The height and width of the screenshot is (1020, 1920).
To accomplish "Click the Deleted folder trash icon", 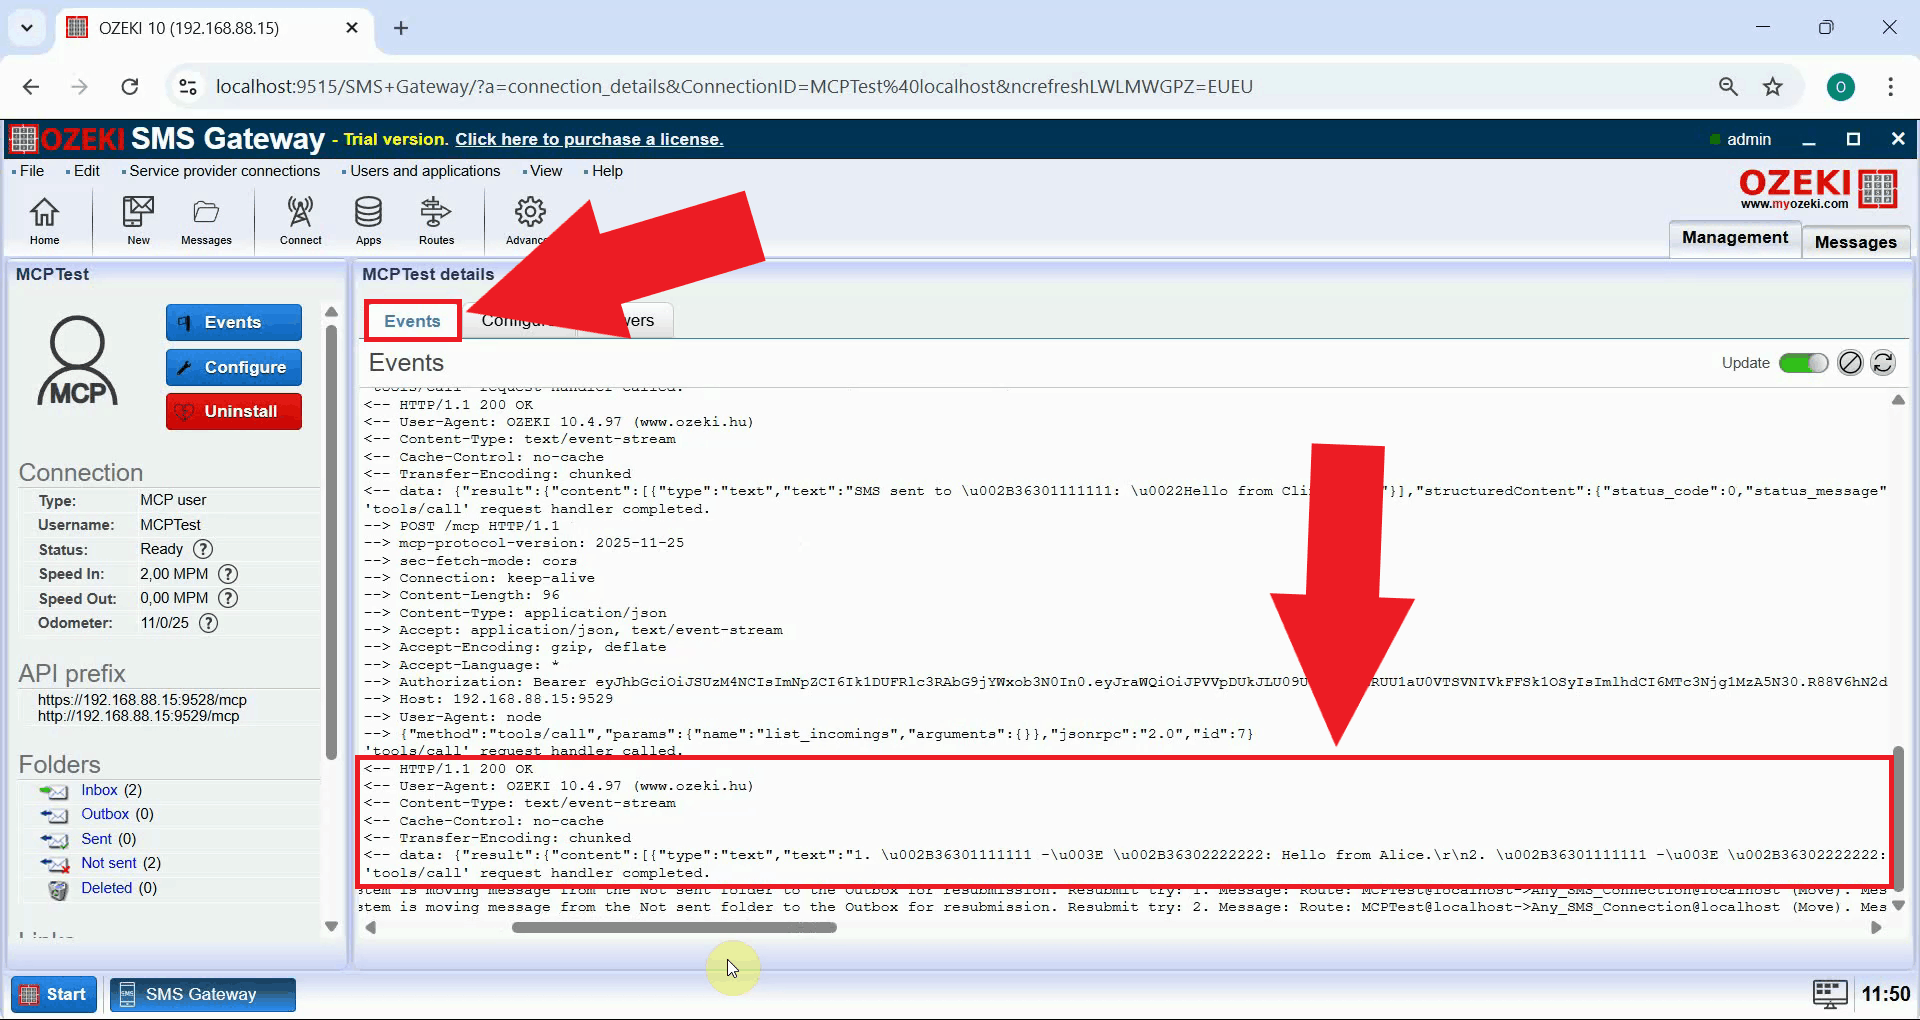I will click(58, 889).
